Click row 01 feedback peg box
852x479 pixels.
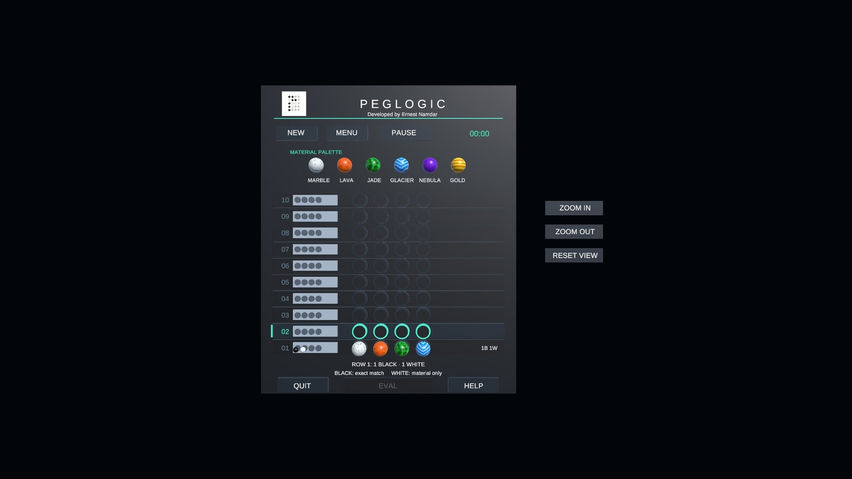pyautogui.click(x=315, y=348)
